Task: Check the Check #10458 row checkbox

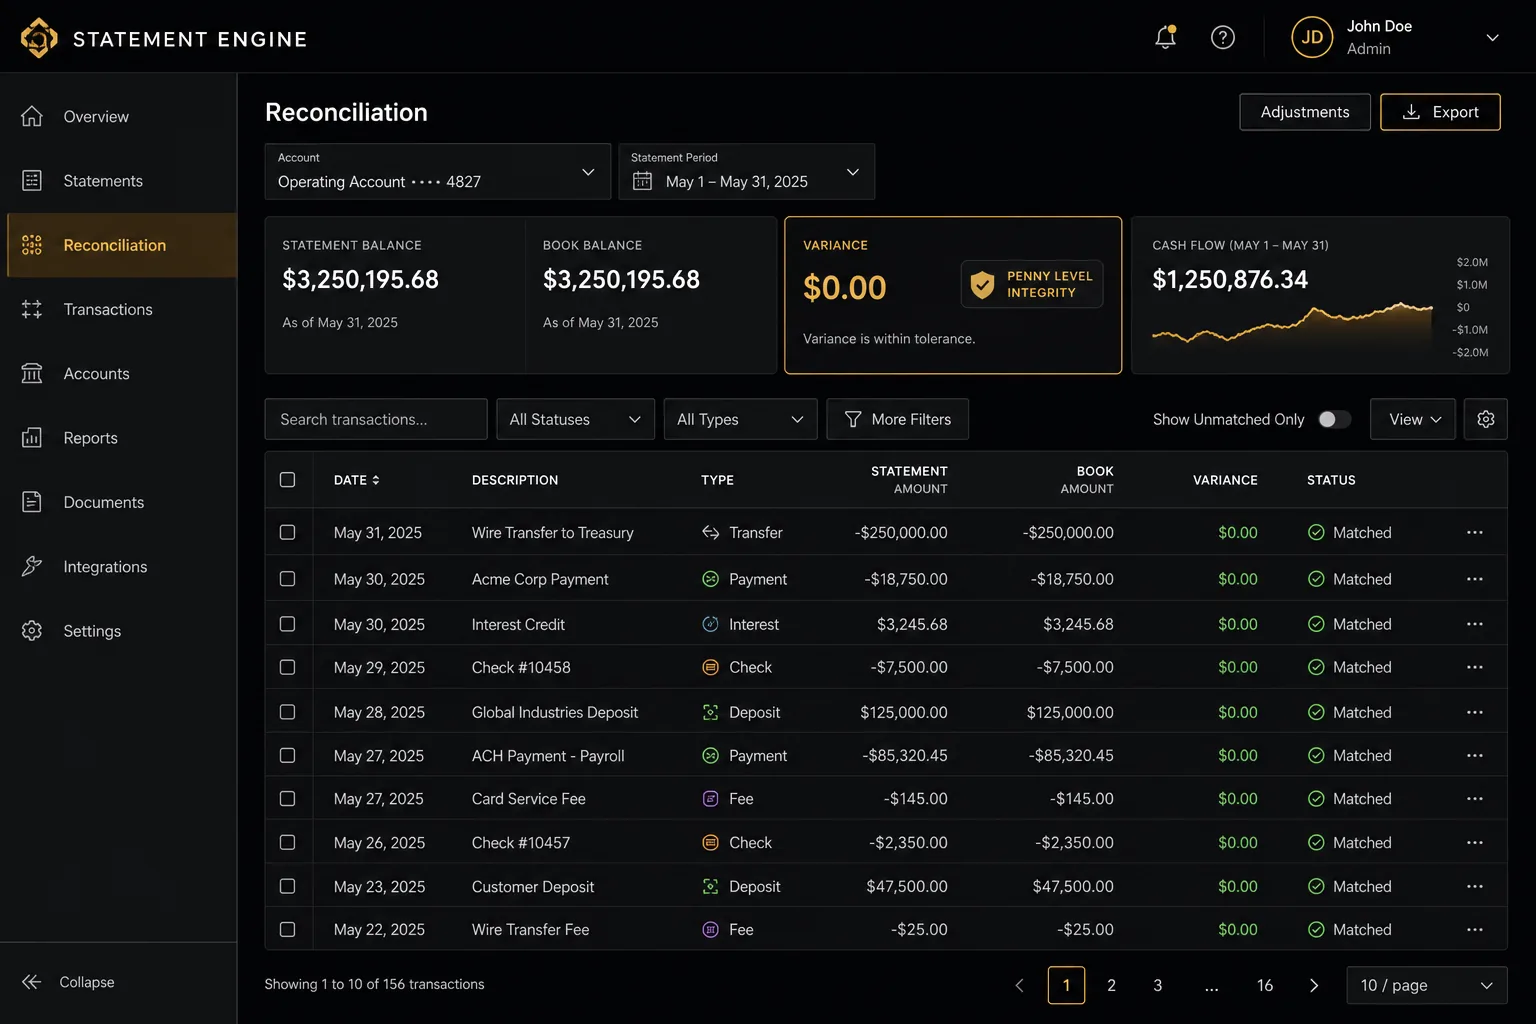Action: (x=288, y=667)
